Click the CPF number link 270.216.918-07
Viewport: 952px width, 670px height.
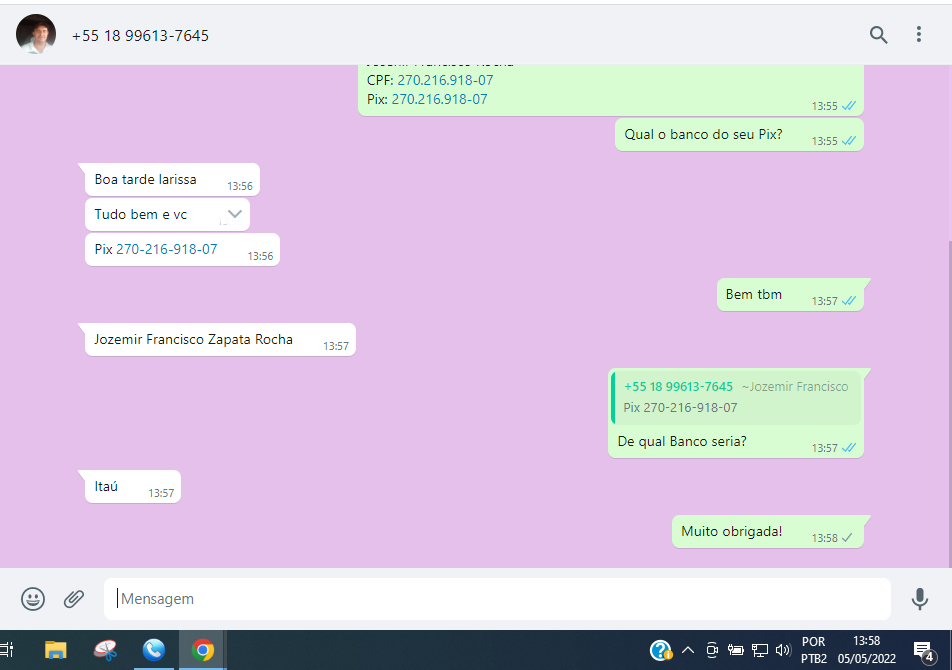coord(445,80)
